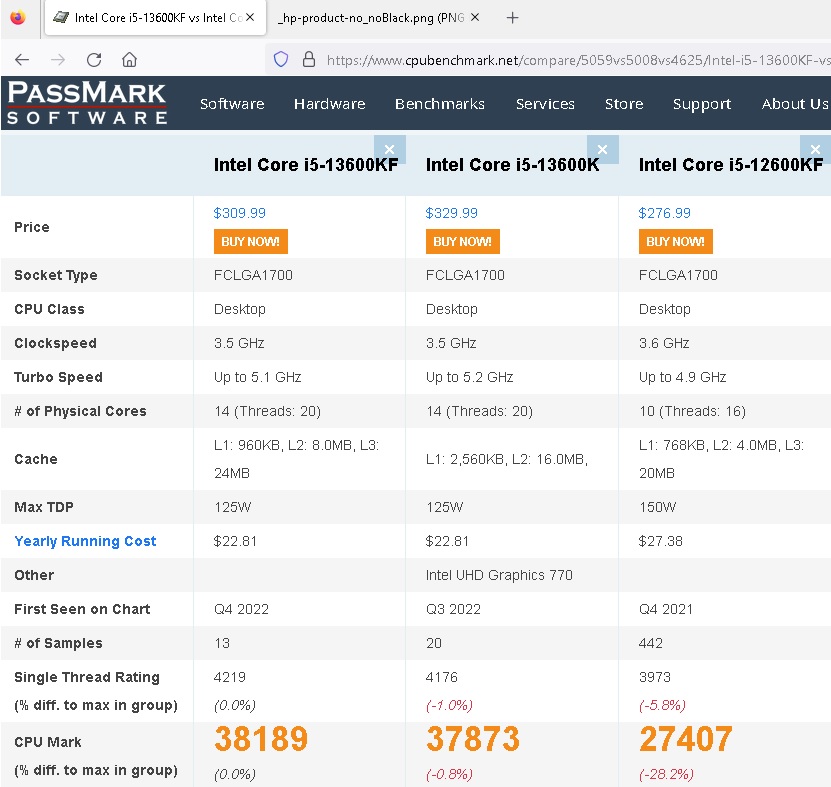Open the $276.99 price link
The image size is (831, 787).
point(665,213)
